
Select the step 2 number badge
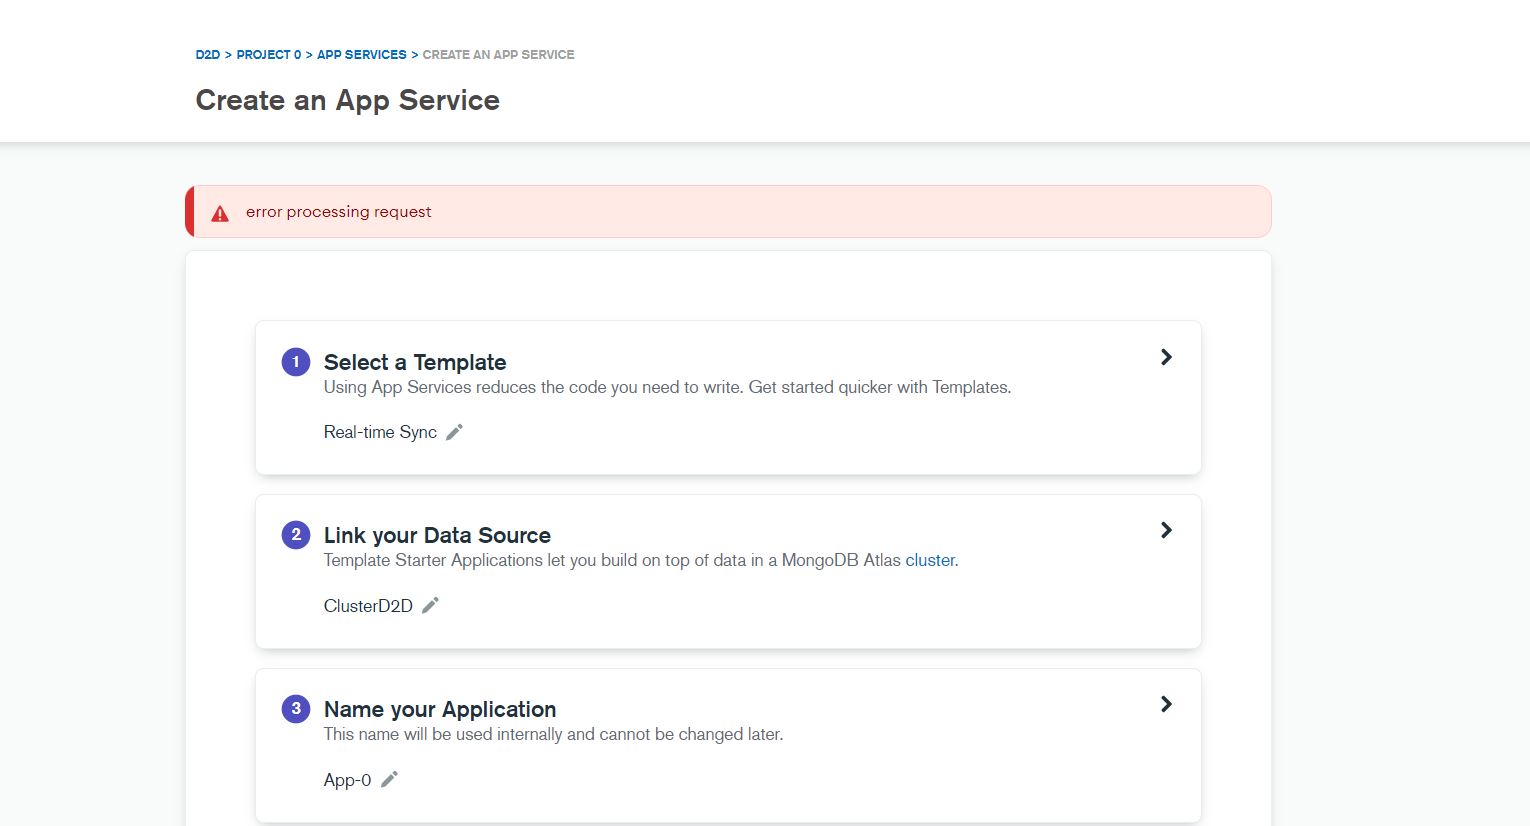coord(296,535)
